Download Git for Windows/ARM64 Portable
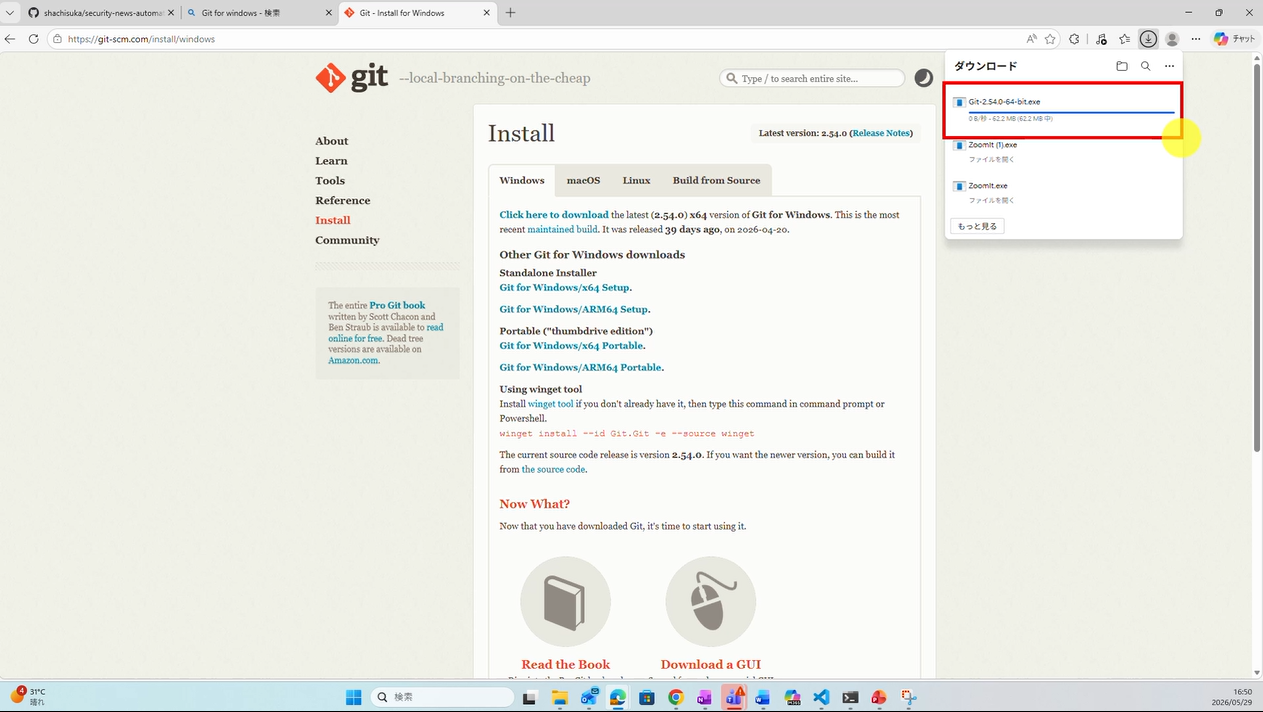Viewport: 1263px width, 712px height. [582, 368]
